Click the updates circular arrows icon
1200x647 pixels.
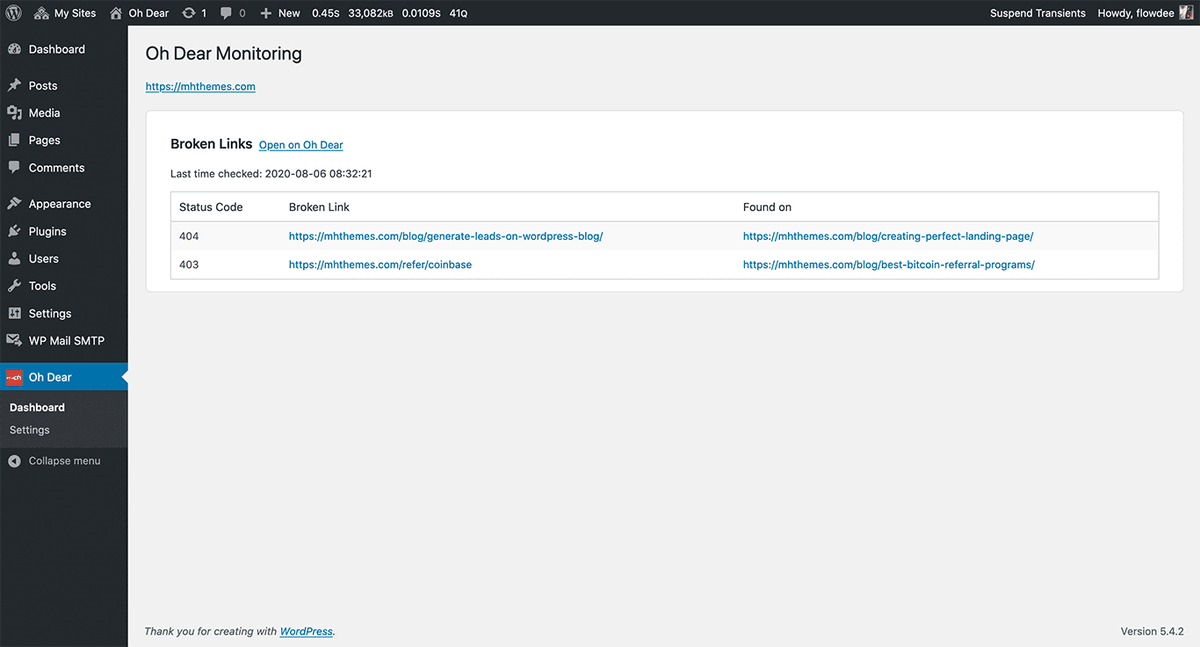point(188,13)
